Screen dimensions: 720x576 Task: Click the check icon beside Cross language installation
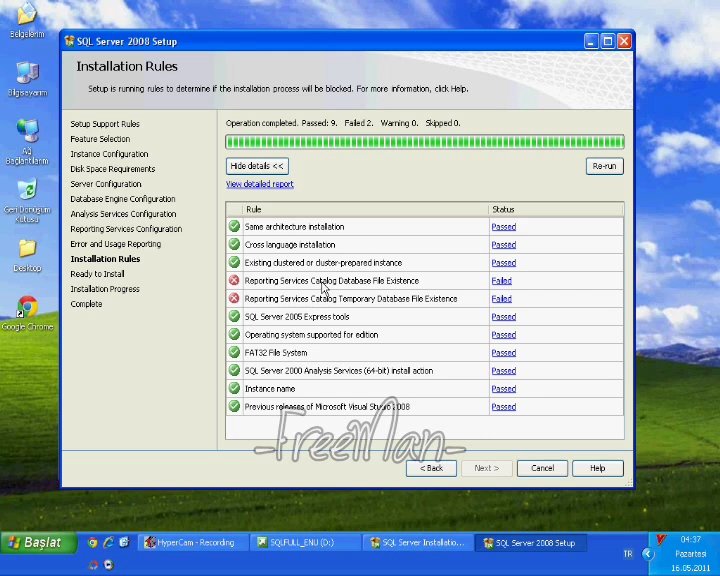234,244
